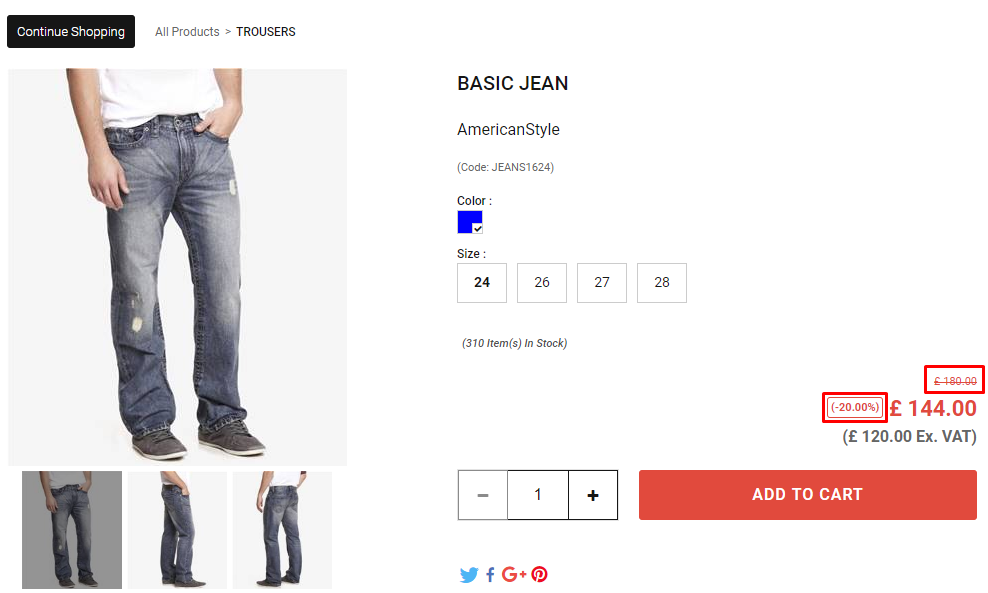Screen dimensions: 988x593
Task: Select the side view jeans thumbnail
Action: tap(177, 530)
